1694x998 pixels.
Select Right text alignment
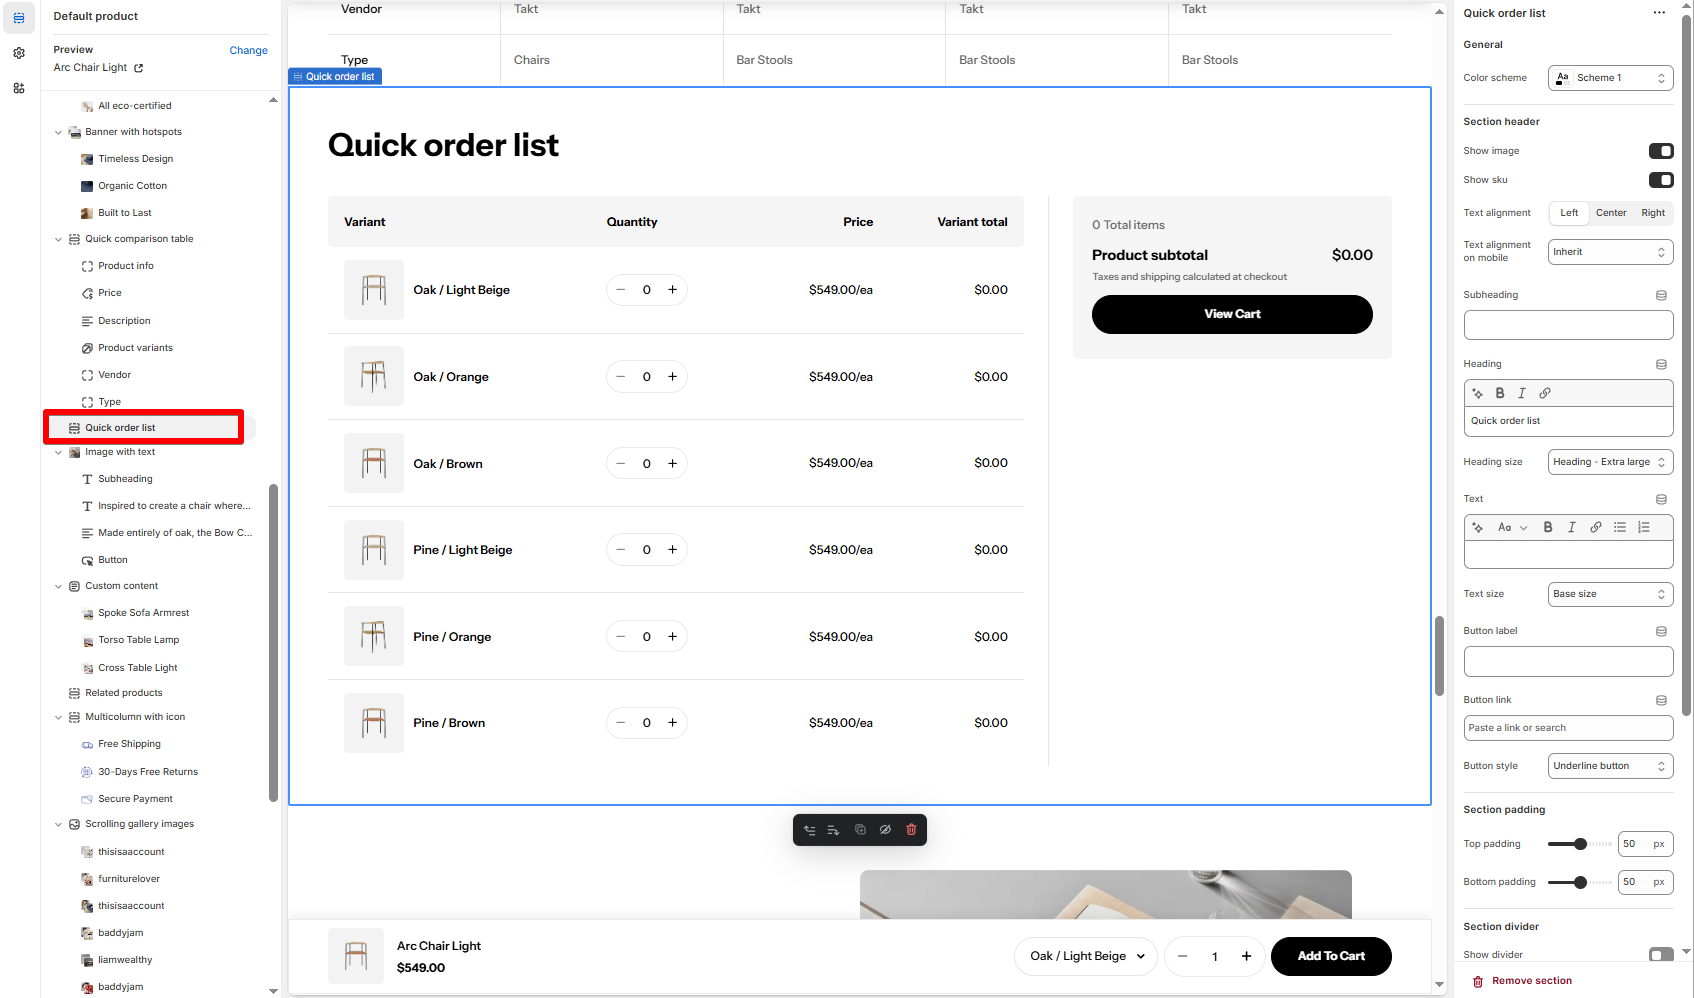(x=1653, y=213)
